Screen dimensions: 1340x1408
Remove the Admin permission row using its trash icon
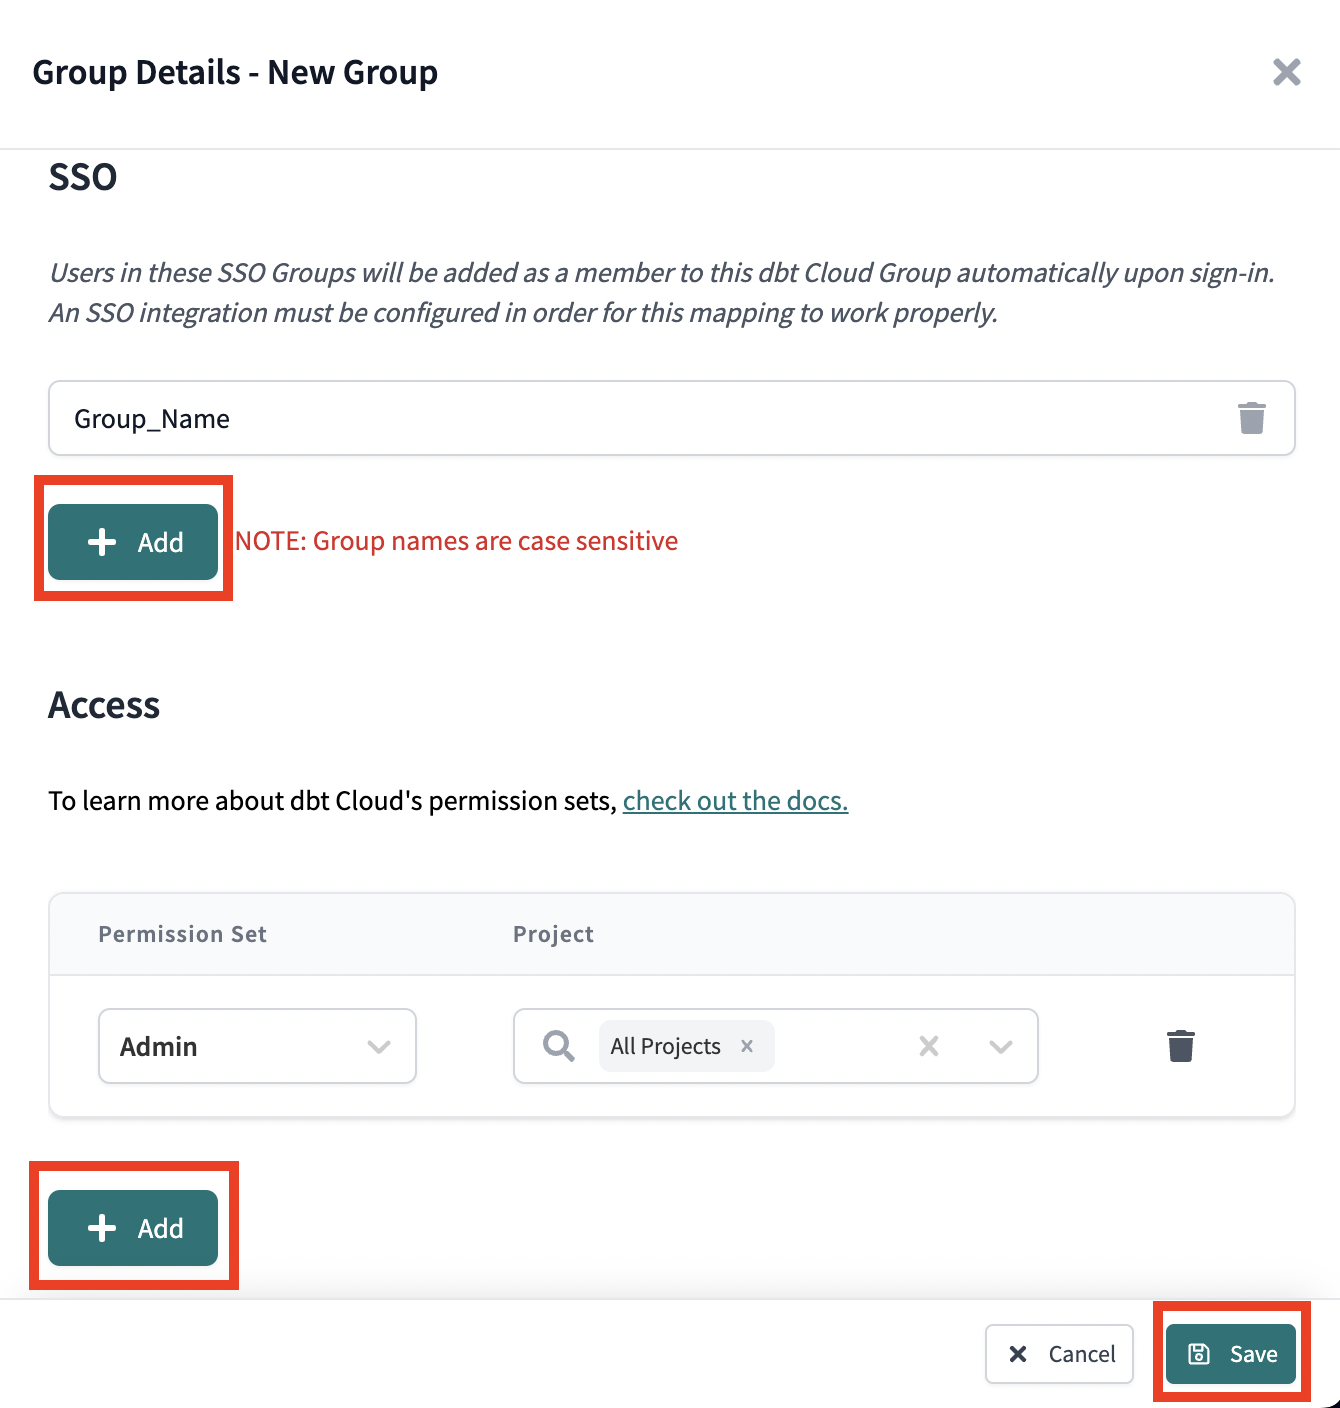[1181, 1046]
